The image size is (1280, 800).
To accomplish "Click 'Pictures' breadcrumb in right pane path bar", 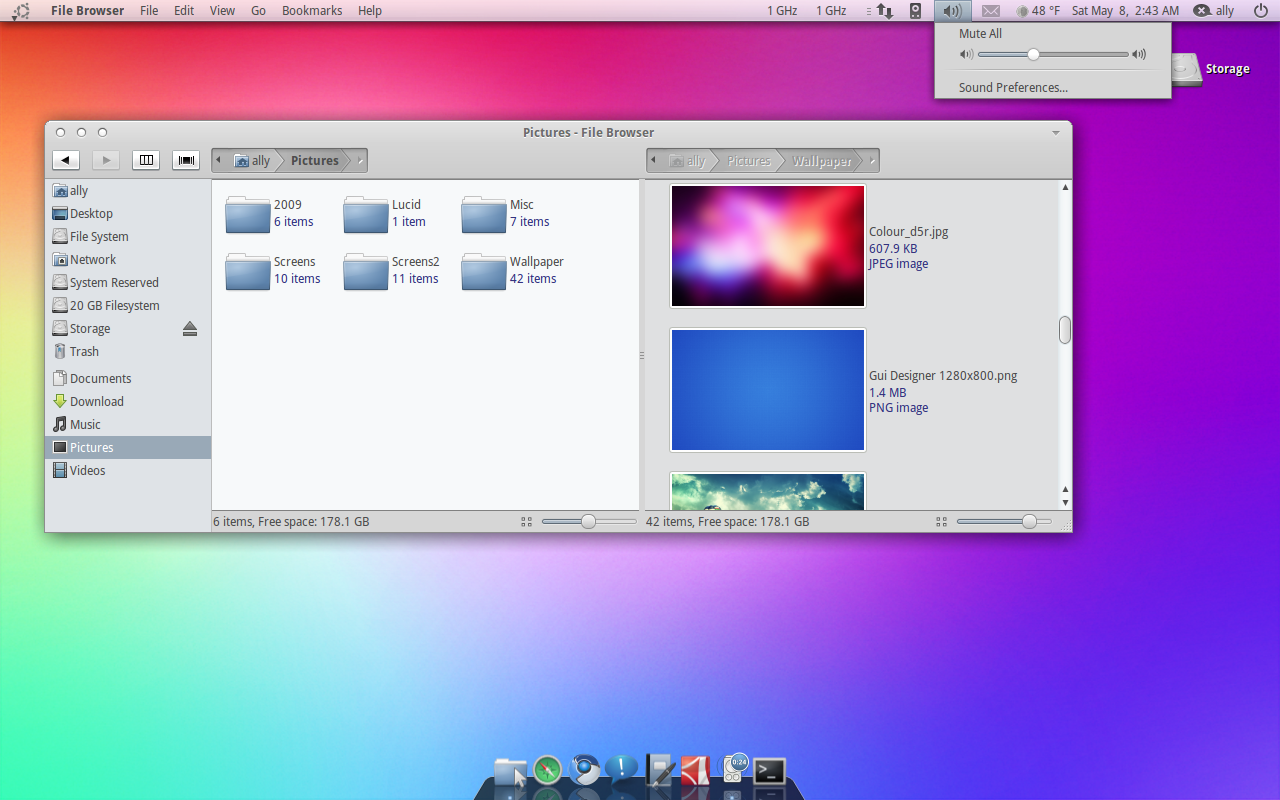I will (x=749, y=161).
